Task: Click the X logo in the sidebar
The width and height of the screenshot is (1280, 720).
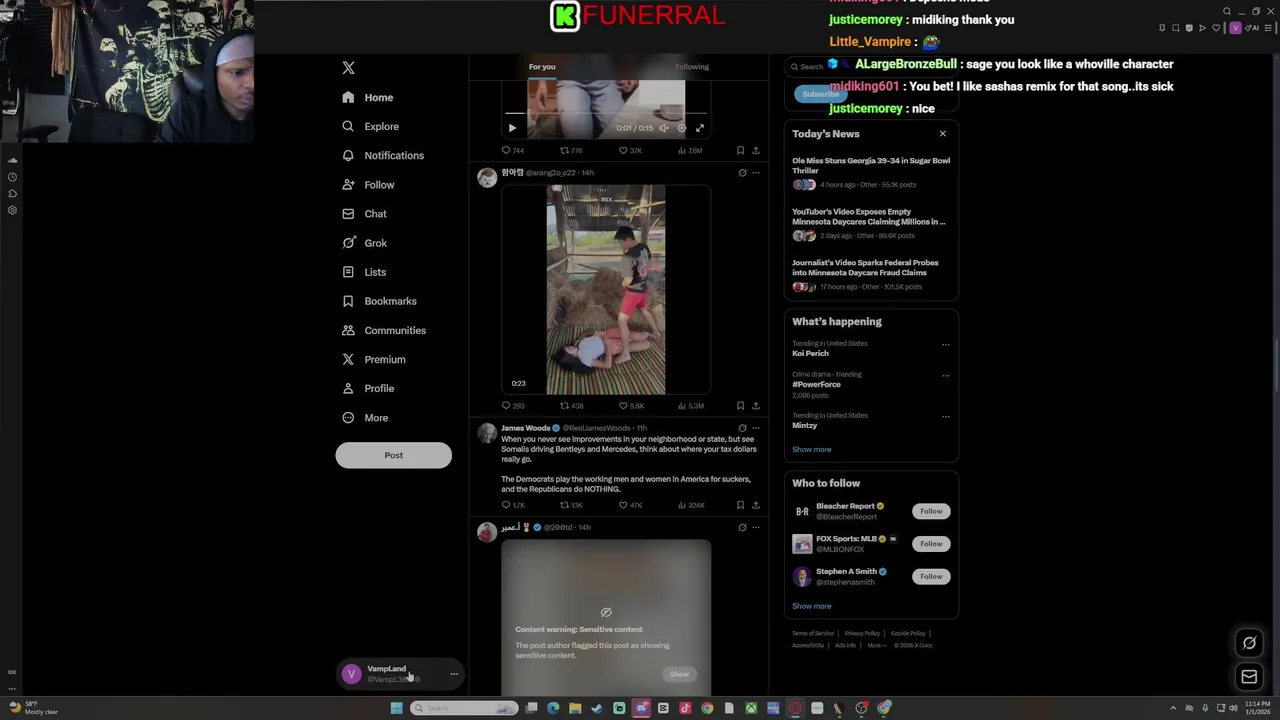Action: pyautogui.click(x=348, y=68)
